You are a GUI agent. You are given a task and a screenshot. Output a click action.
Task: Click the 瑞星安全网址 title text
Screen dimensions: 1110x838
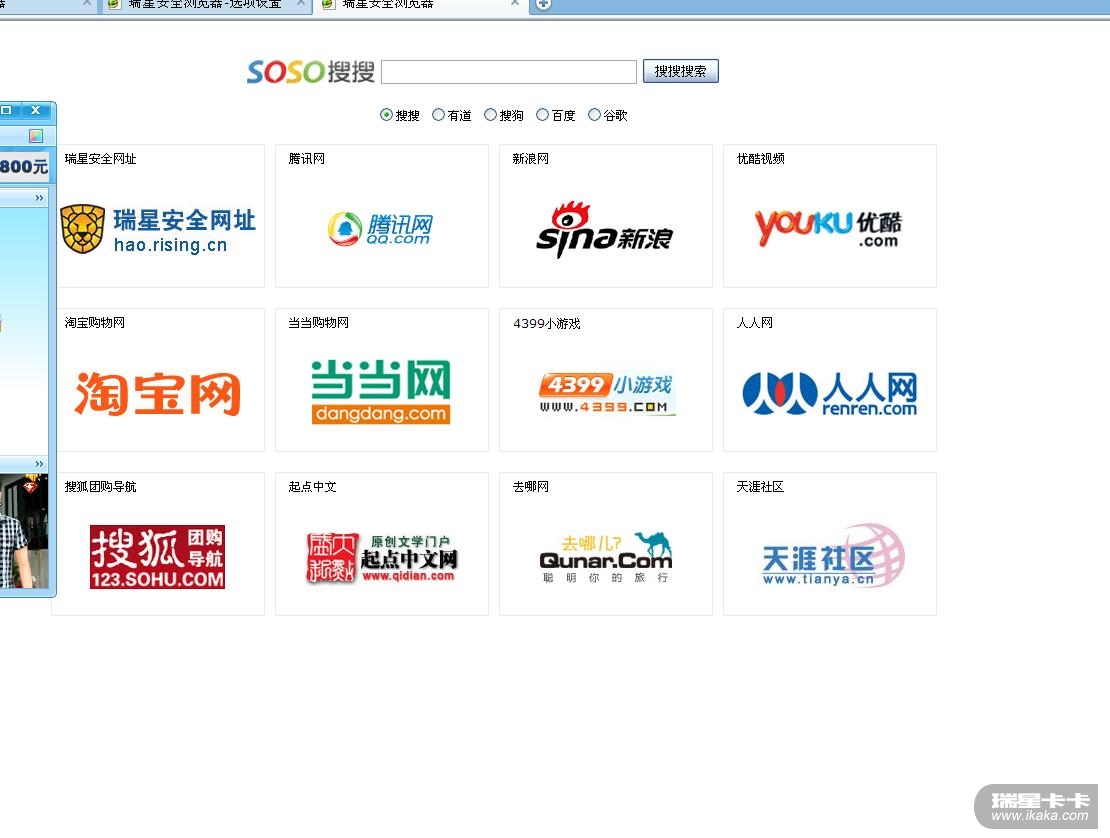click(101, 159)
